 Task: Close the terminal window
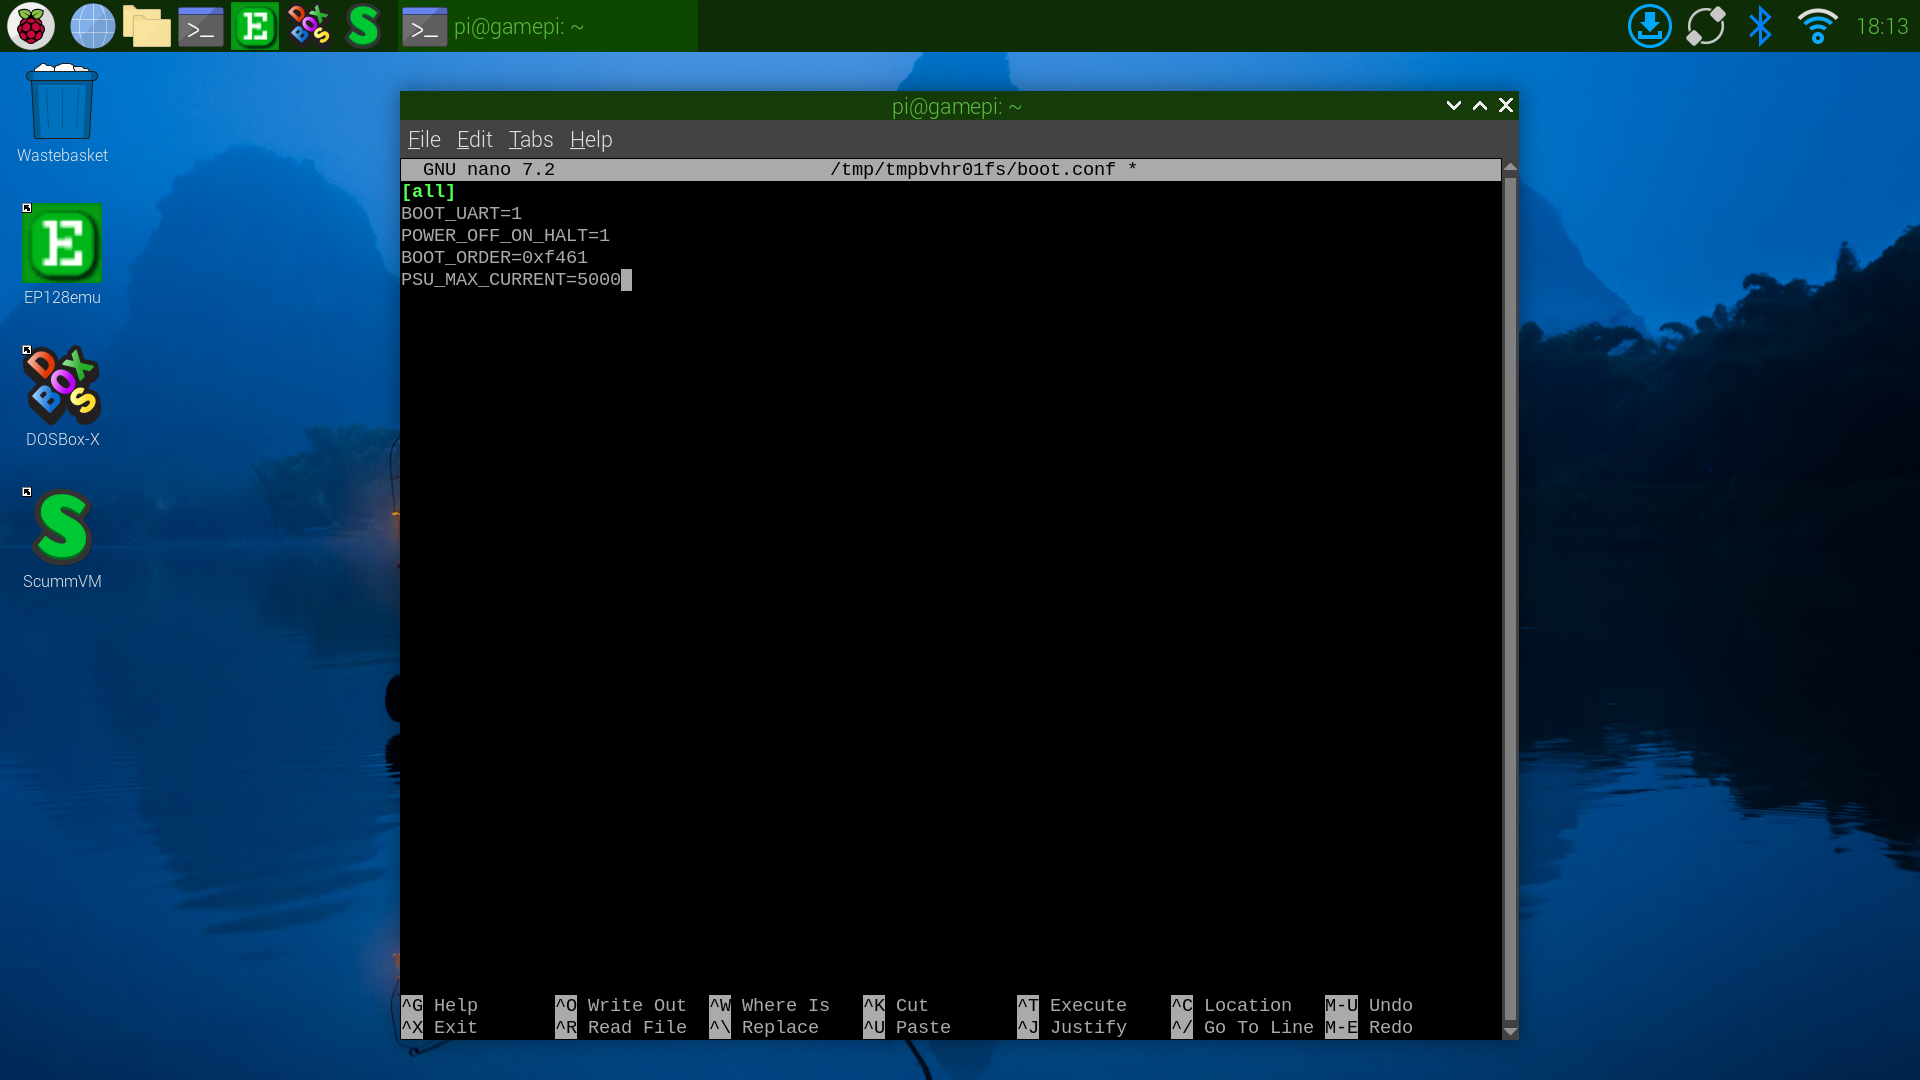(1505, 106)
